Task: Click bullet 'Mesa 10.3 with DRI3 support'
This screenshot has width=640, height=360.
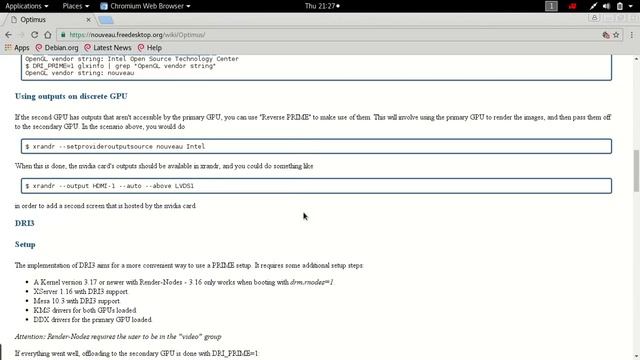Action: tap(76, 301)
